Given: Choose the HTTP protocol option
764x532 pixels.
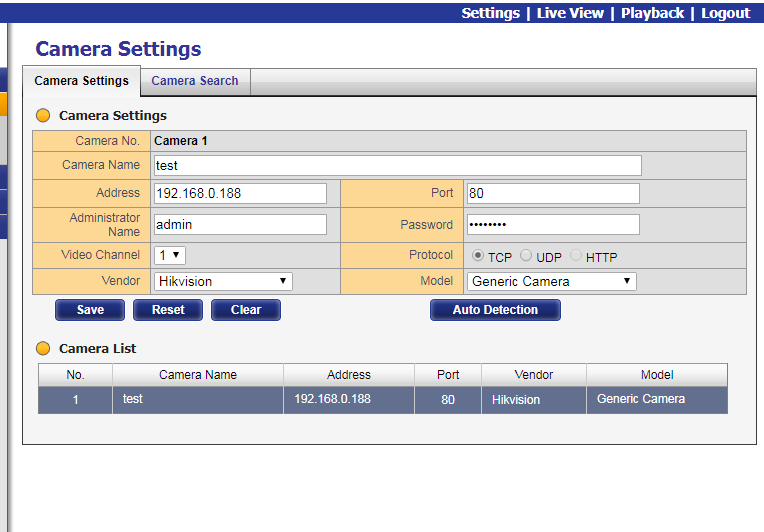Looking at the screenshot, I should (x=576, y=256).
